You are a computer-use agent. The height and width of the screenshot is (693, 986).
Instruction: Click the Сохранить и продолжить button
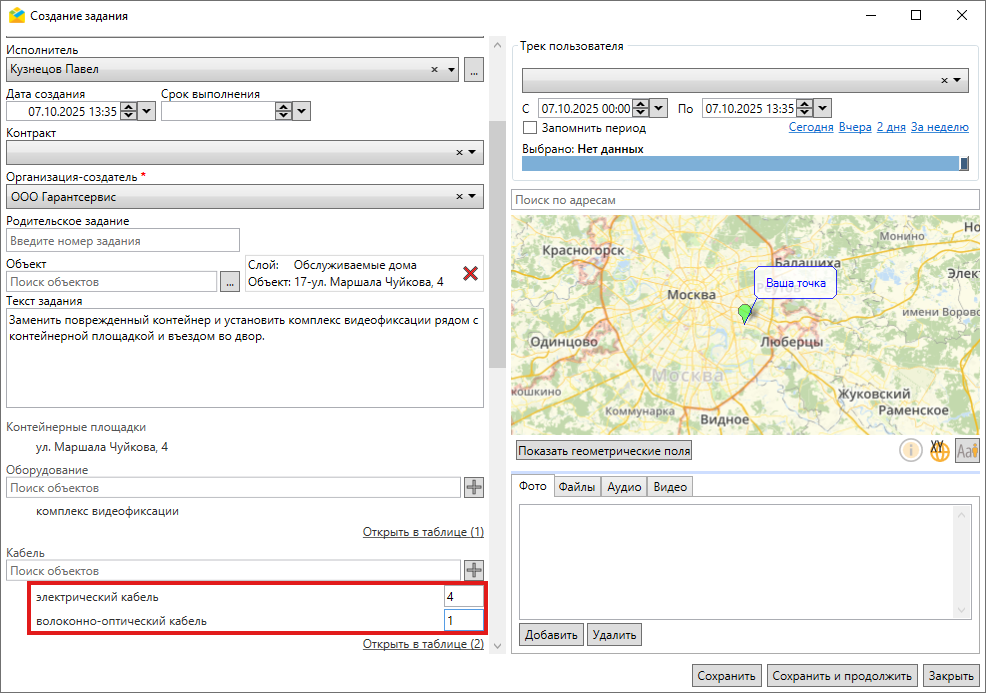(842, 676)
